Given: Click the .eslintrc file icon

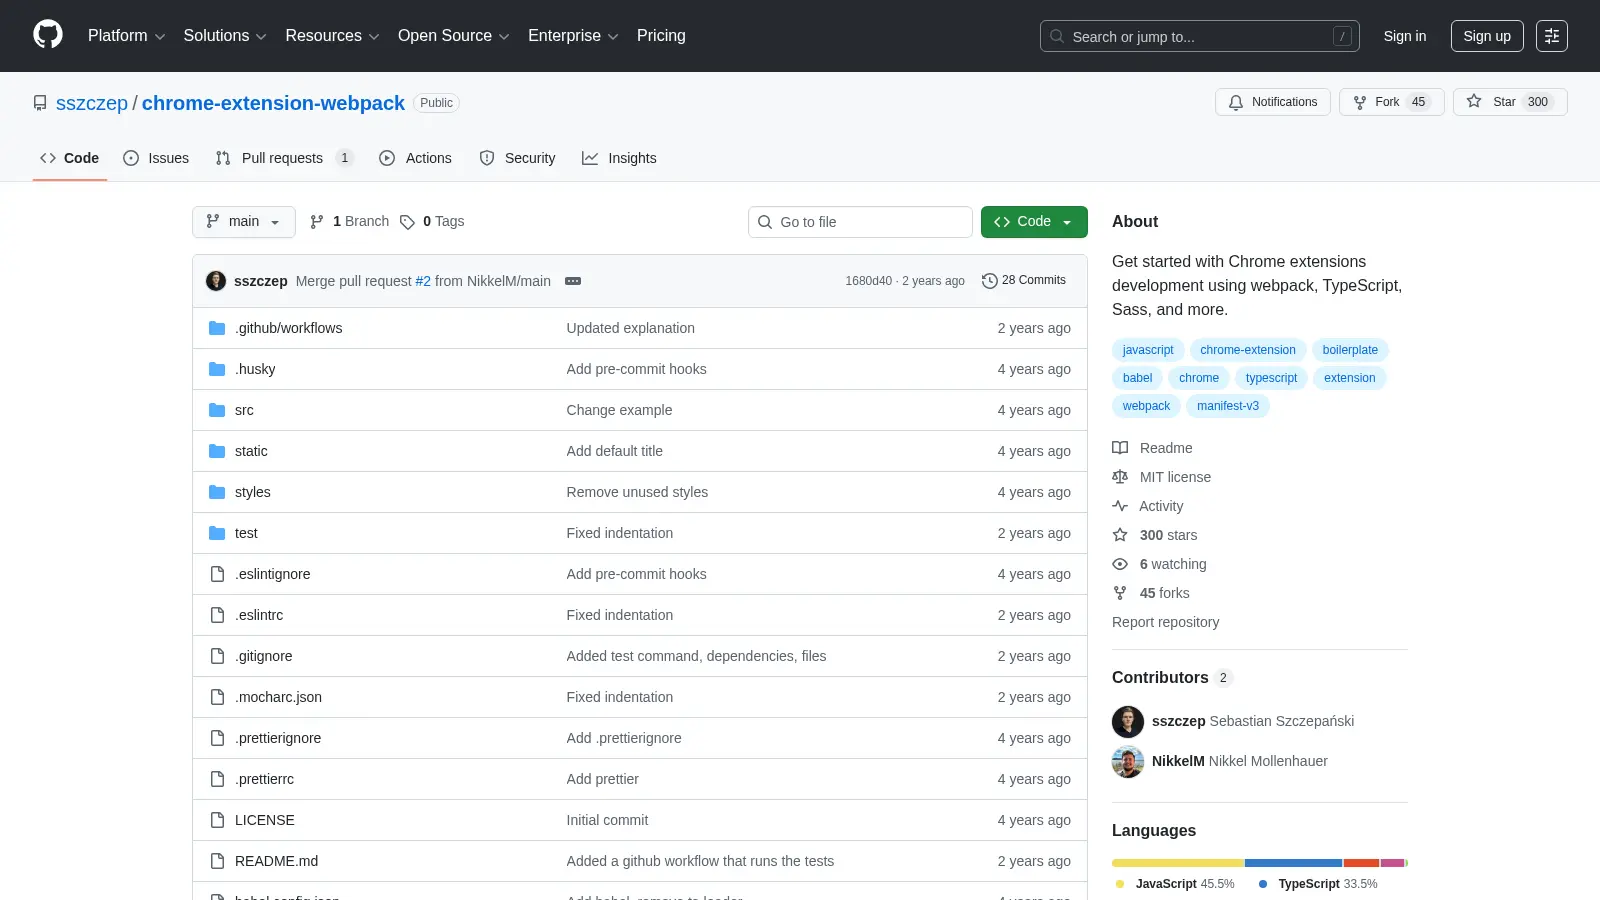Looking at the screenshot, I should (x=217, y=615).
